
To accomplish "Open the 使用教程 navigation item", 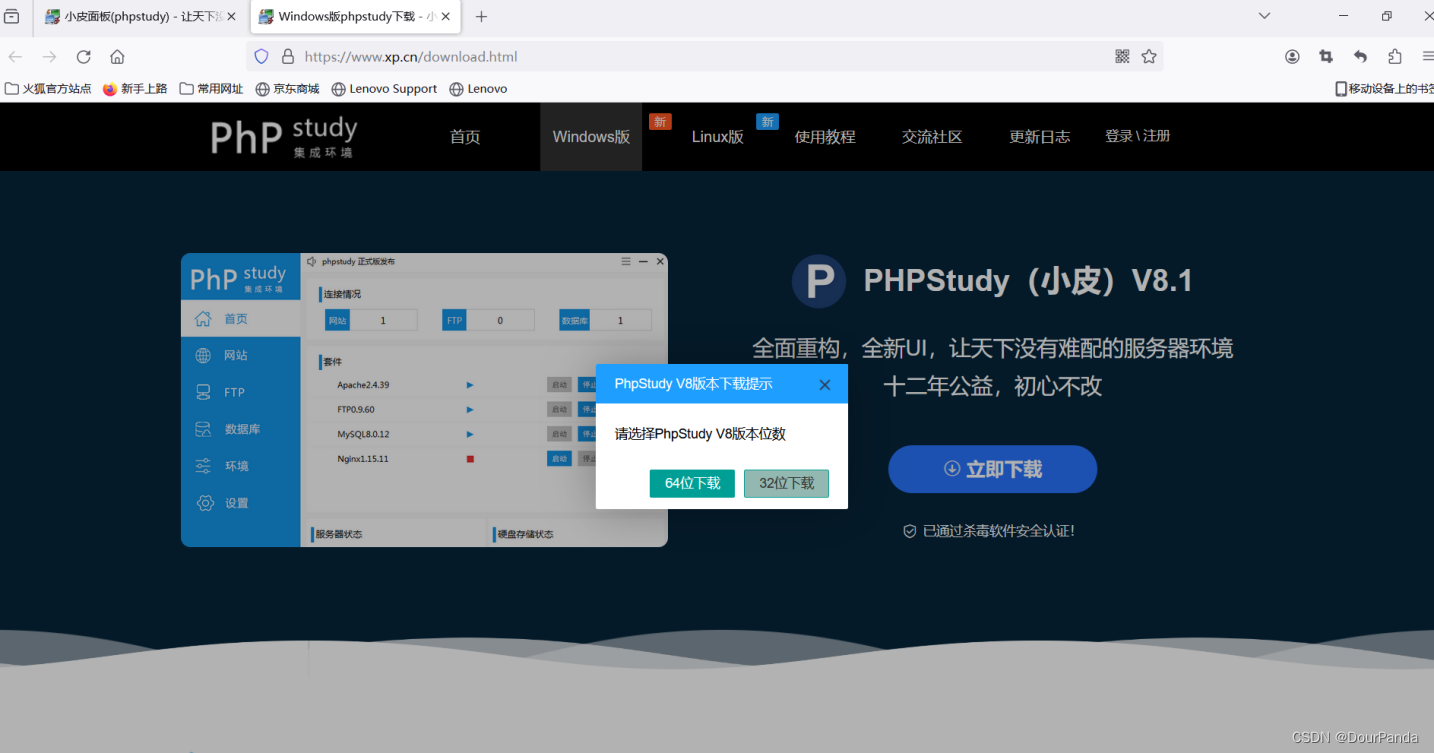I will [825, 137].
